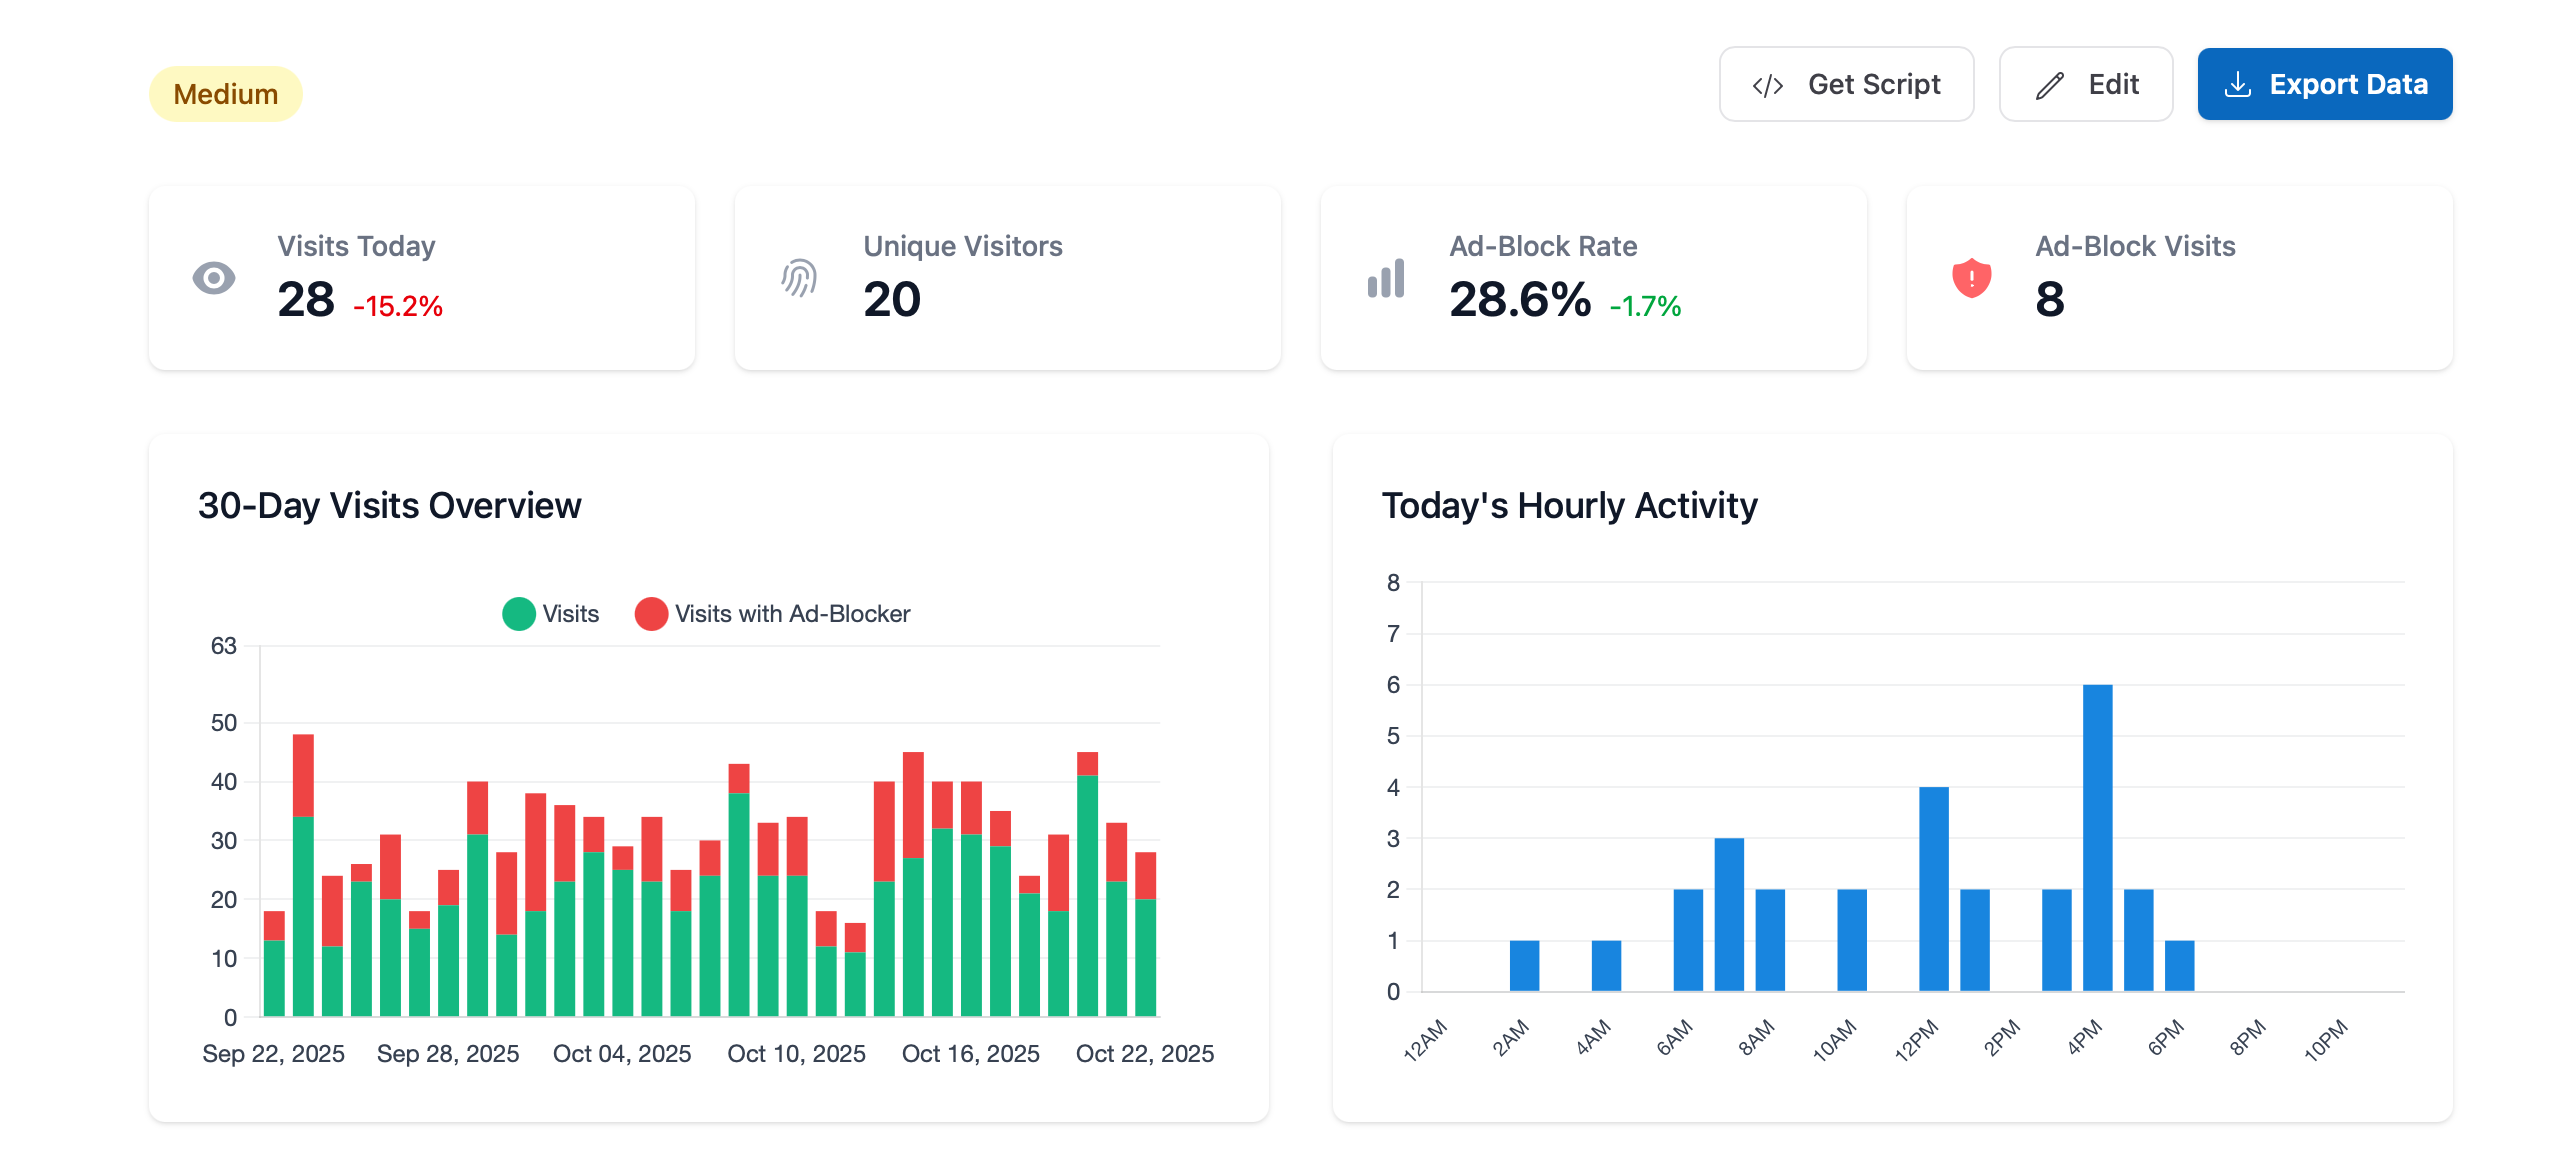Click the Oct 16, 2025 axis label
Screen dimensions: 2550x1169
click(x=971, y=1053)
